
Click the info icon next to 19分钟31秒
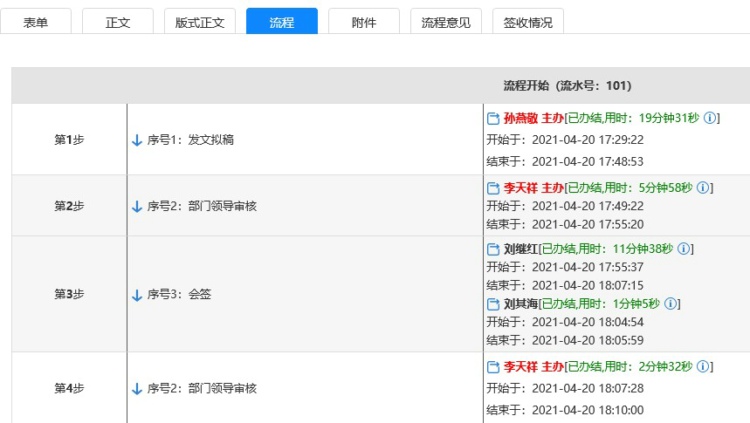point(710,118)
